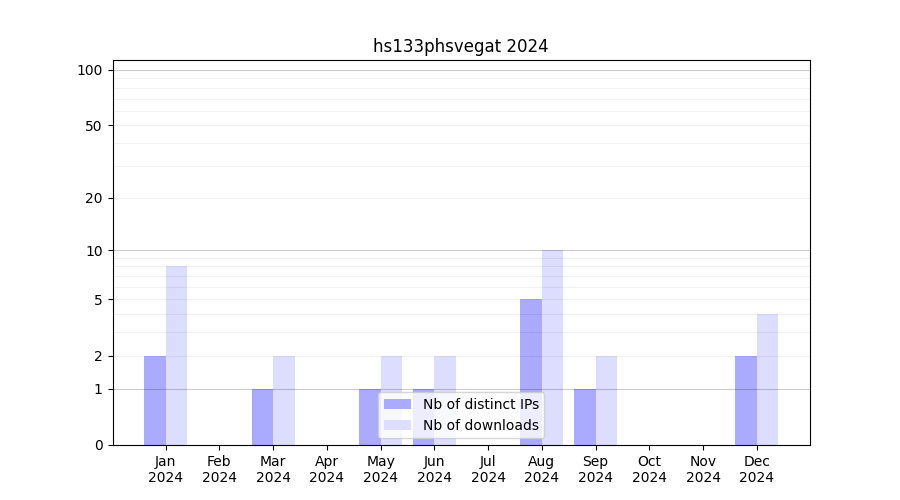Select the 100 tick on the y-axis
Viewport: 900px width, 500px height.
(90, 70)
